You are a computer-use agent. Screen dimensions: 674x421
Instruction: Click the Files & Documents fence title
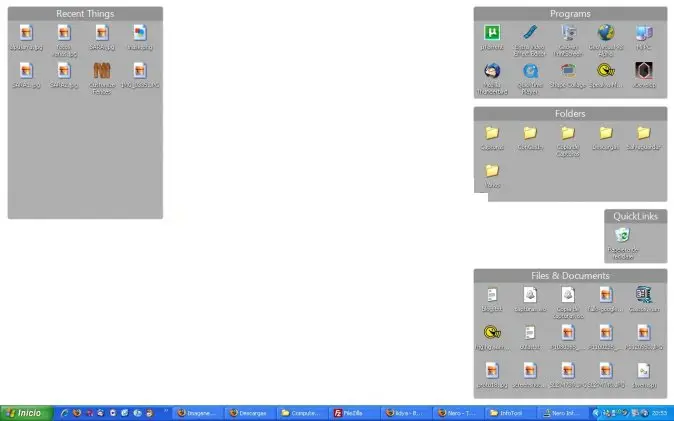570,276
